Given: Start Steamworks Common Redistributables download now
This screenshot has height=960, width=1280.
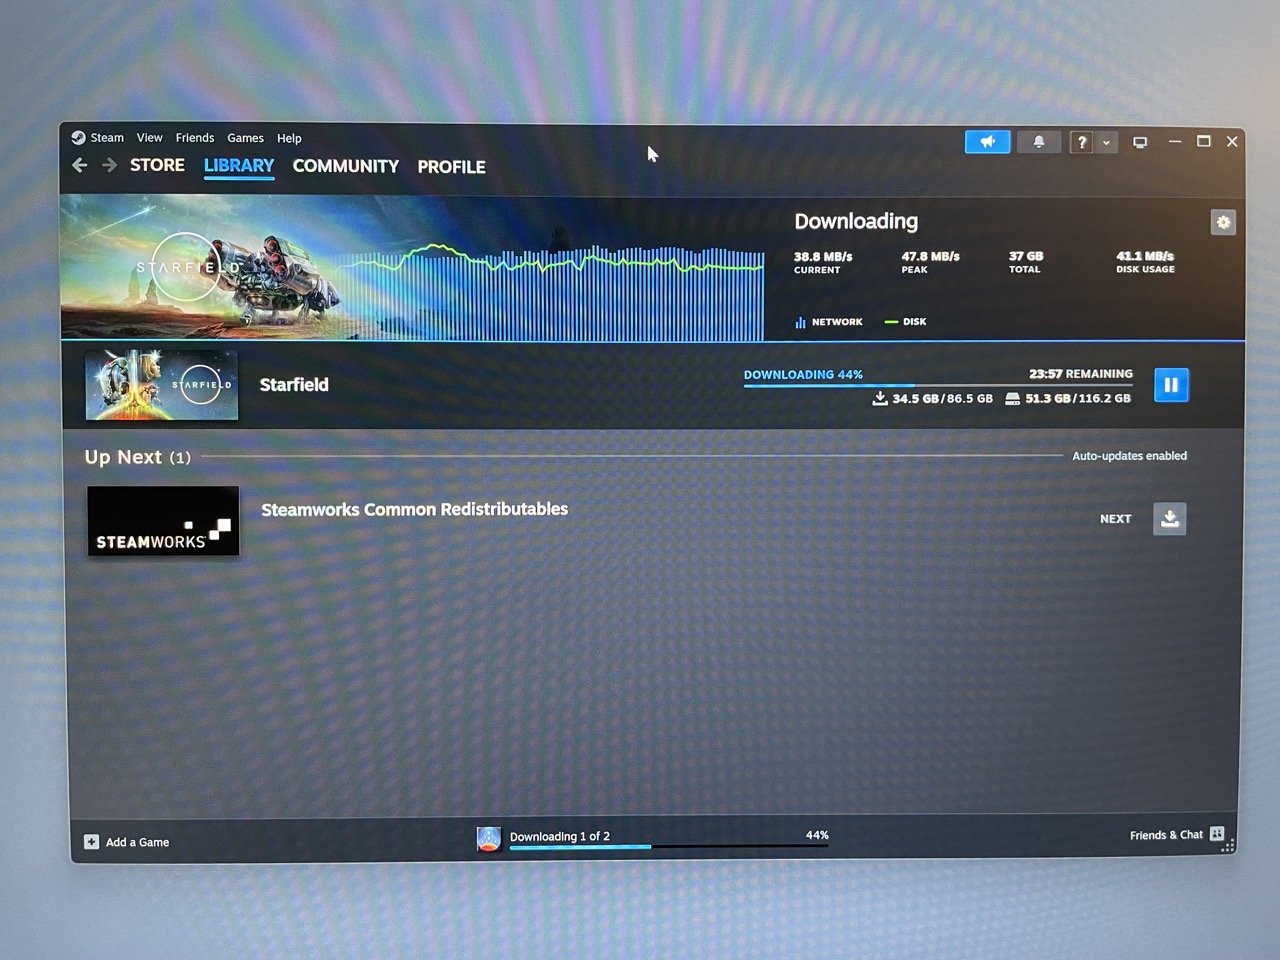Looking at the screenshot, I should tap(1169, 519).
